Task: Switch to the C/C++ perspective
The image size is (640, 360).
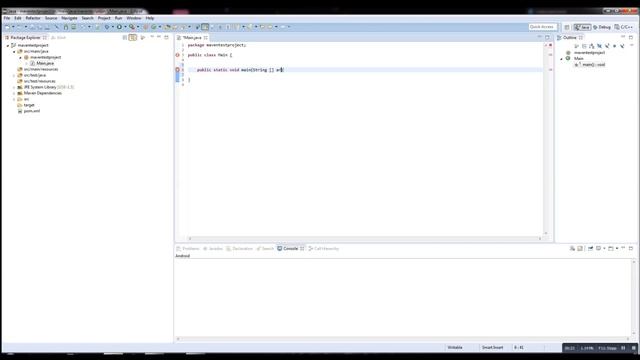Action: (x=624, y=27)
